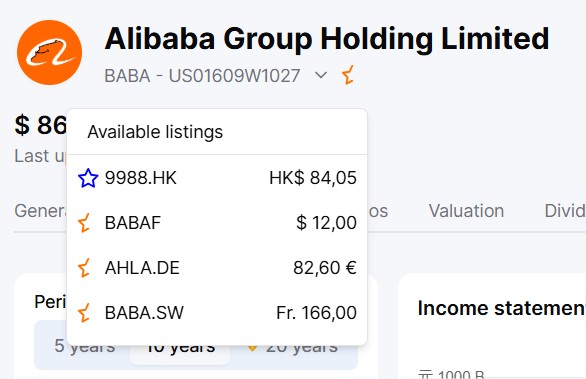586x379 pixels.
Task: Select the 9988.HK listing
Action: (217, 178)
